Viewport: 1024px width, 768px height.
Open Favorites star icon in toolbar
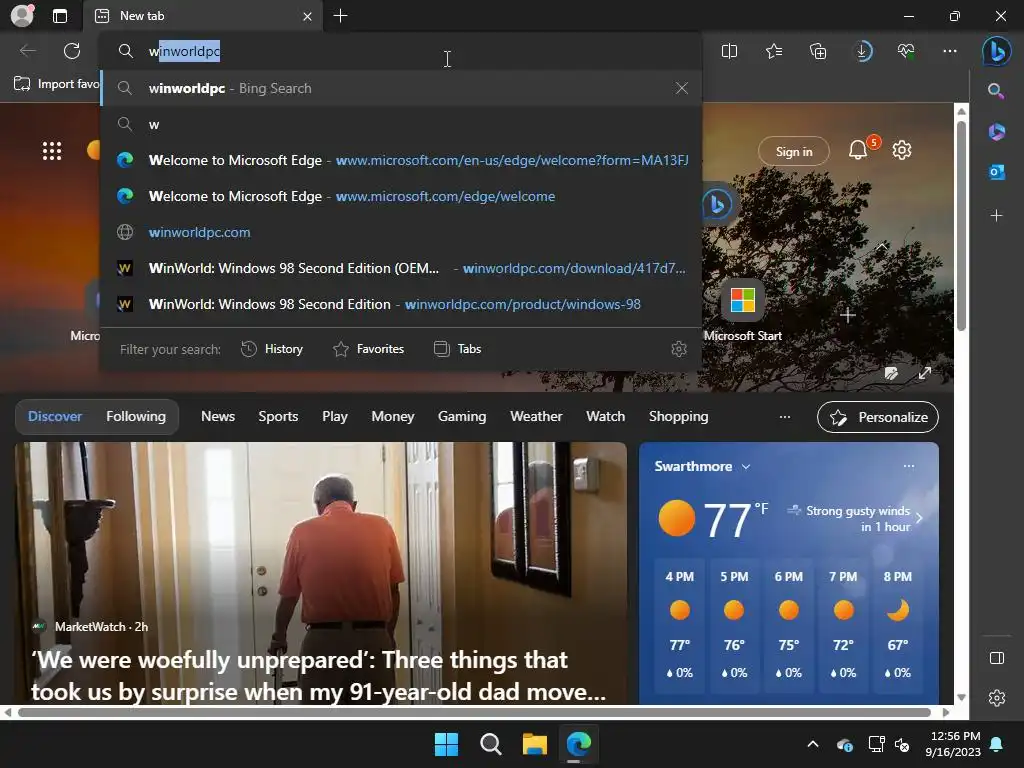774,51
